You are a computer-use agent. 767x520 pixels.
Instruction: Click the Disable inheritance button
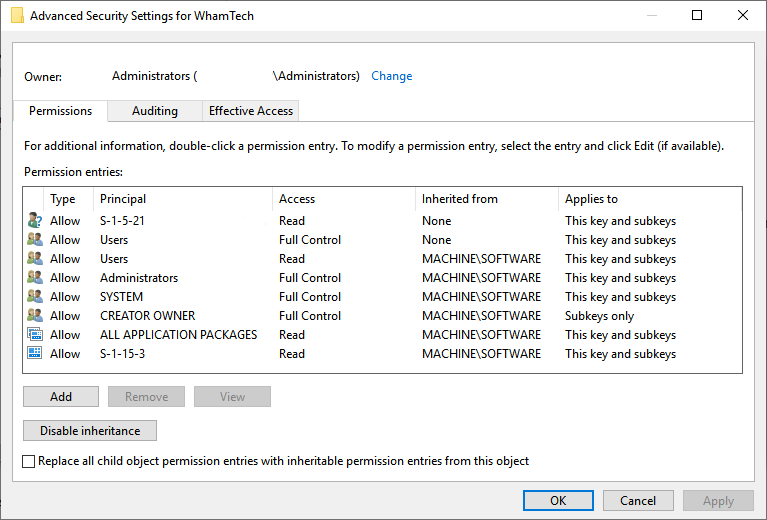point(90,431)
